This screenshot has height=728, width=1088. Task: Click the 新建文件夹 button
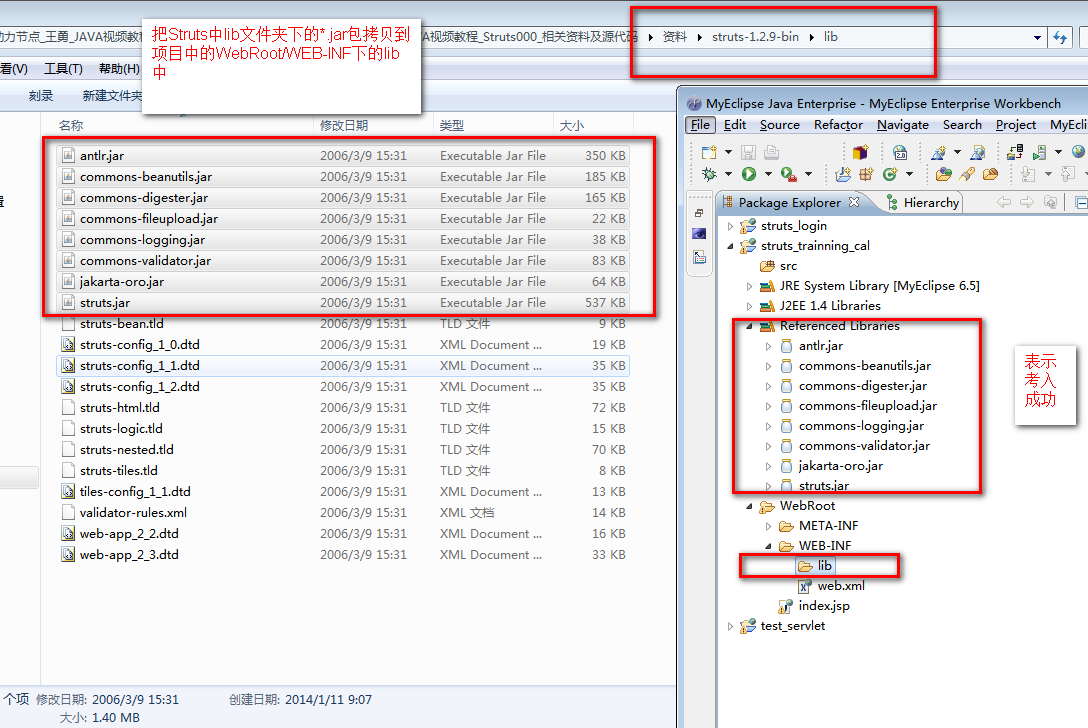click(x=111, y=96)
